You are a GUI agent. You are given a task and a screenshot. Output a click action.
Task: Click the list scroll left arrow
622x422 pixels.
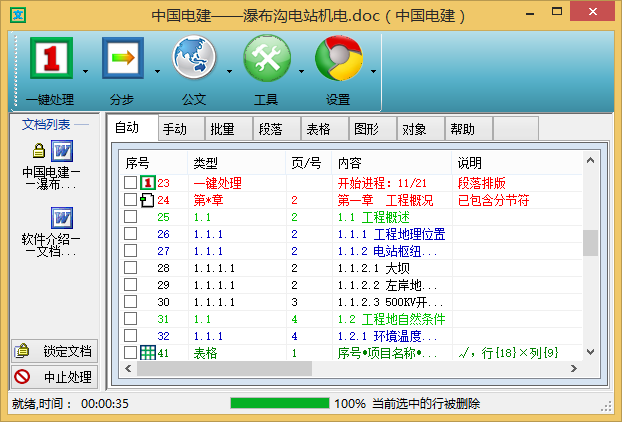point(128,368)
